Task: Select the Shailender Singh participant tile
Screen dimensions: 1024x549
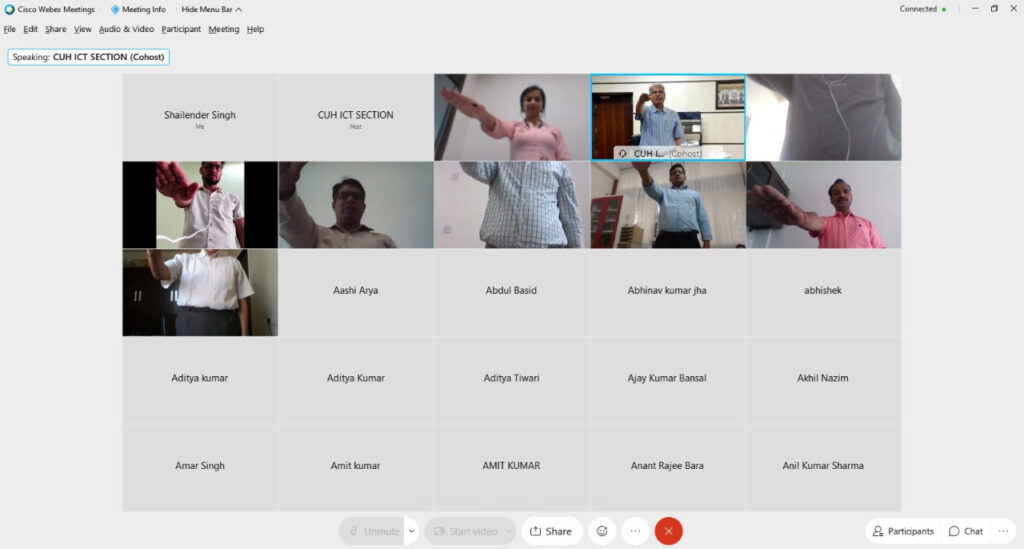Action: point(200,117)
